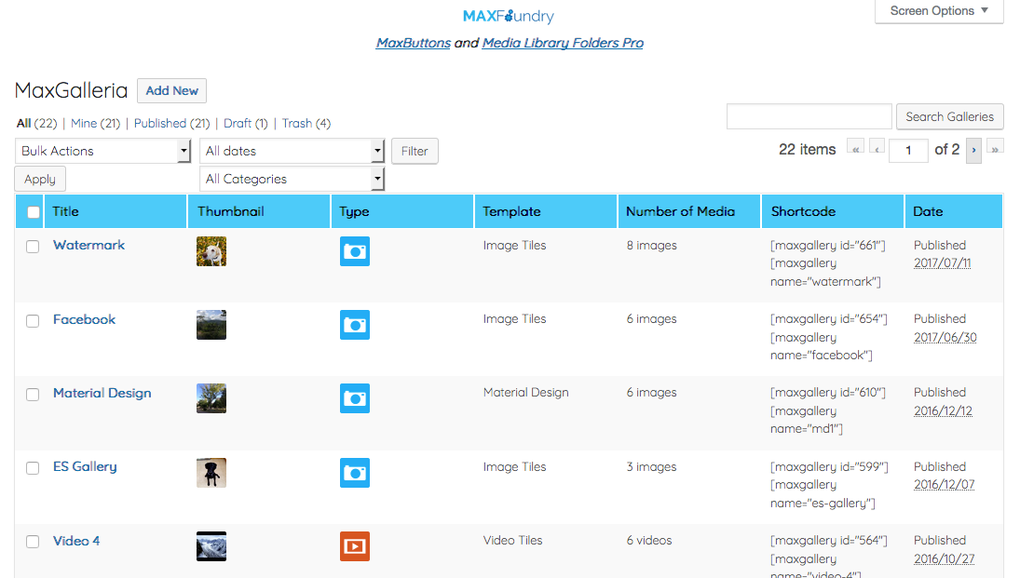Viewport: 1020px width, 578px height.
Task: Open the Media Library Folders Pro link
Action: click(562, 43)
